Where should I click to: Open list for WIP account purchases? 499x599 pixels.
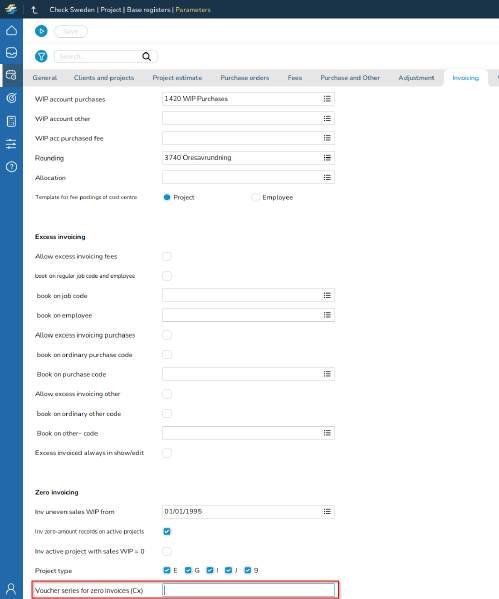327,99
